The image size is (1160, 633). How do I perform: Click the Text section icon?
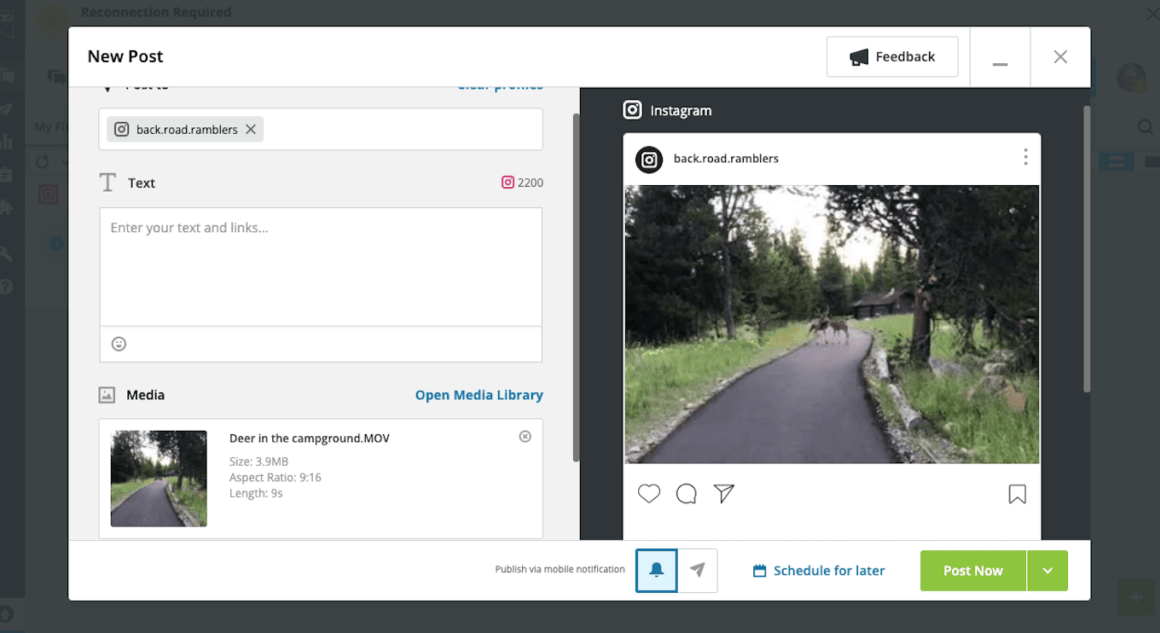[107, 182]
